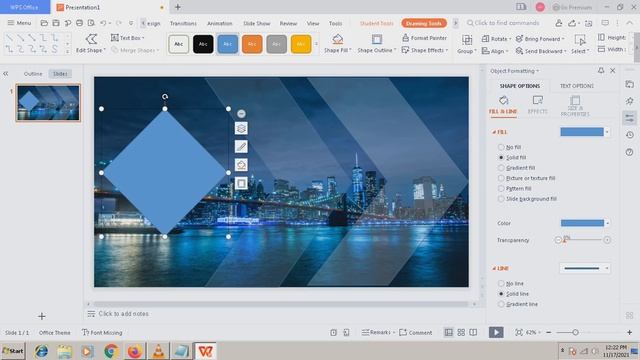Click Font Missing notice
The image size is (640, 360).
click(102, 332)
